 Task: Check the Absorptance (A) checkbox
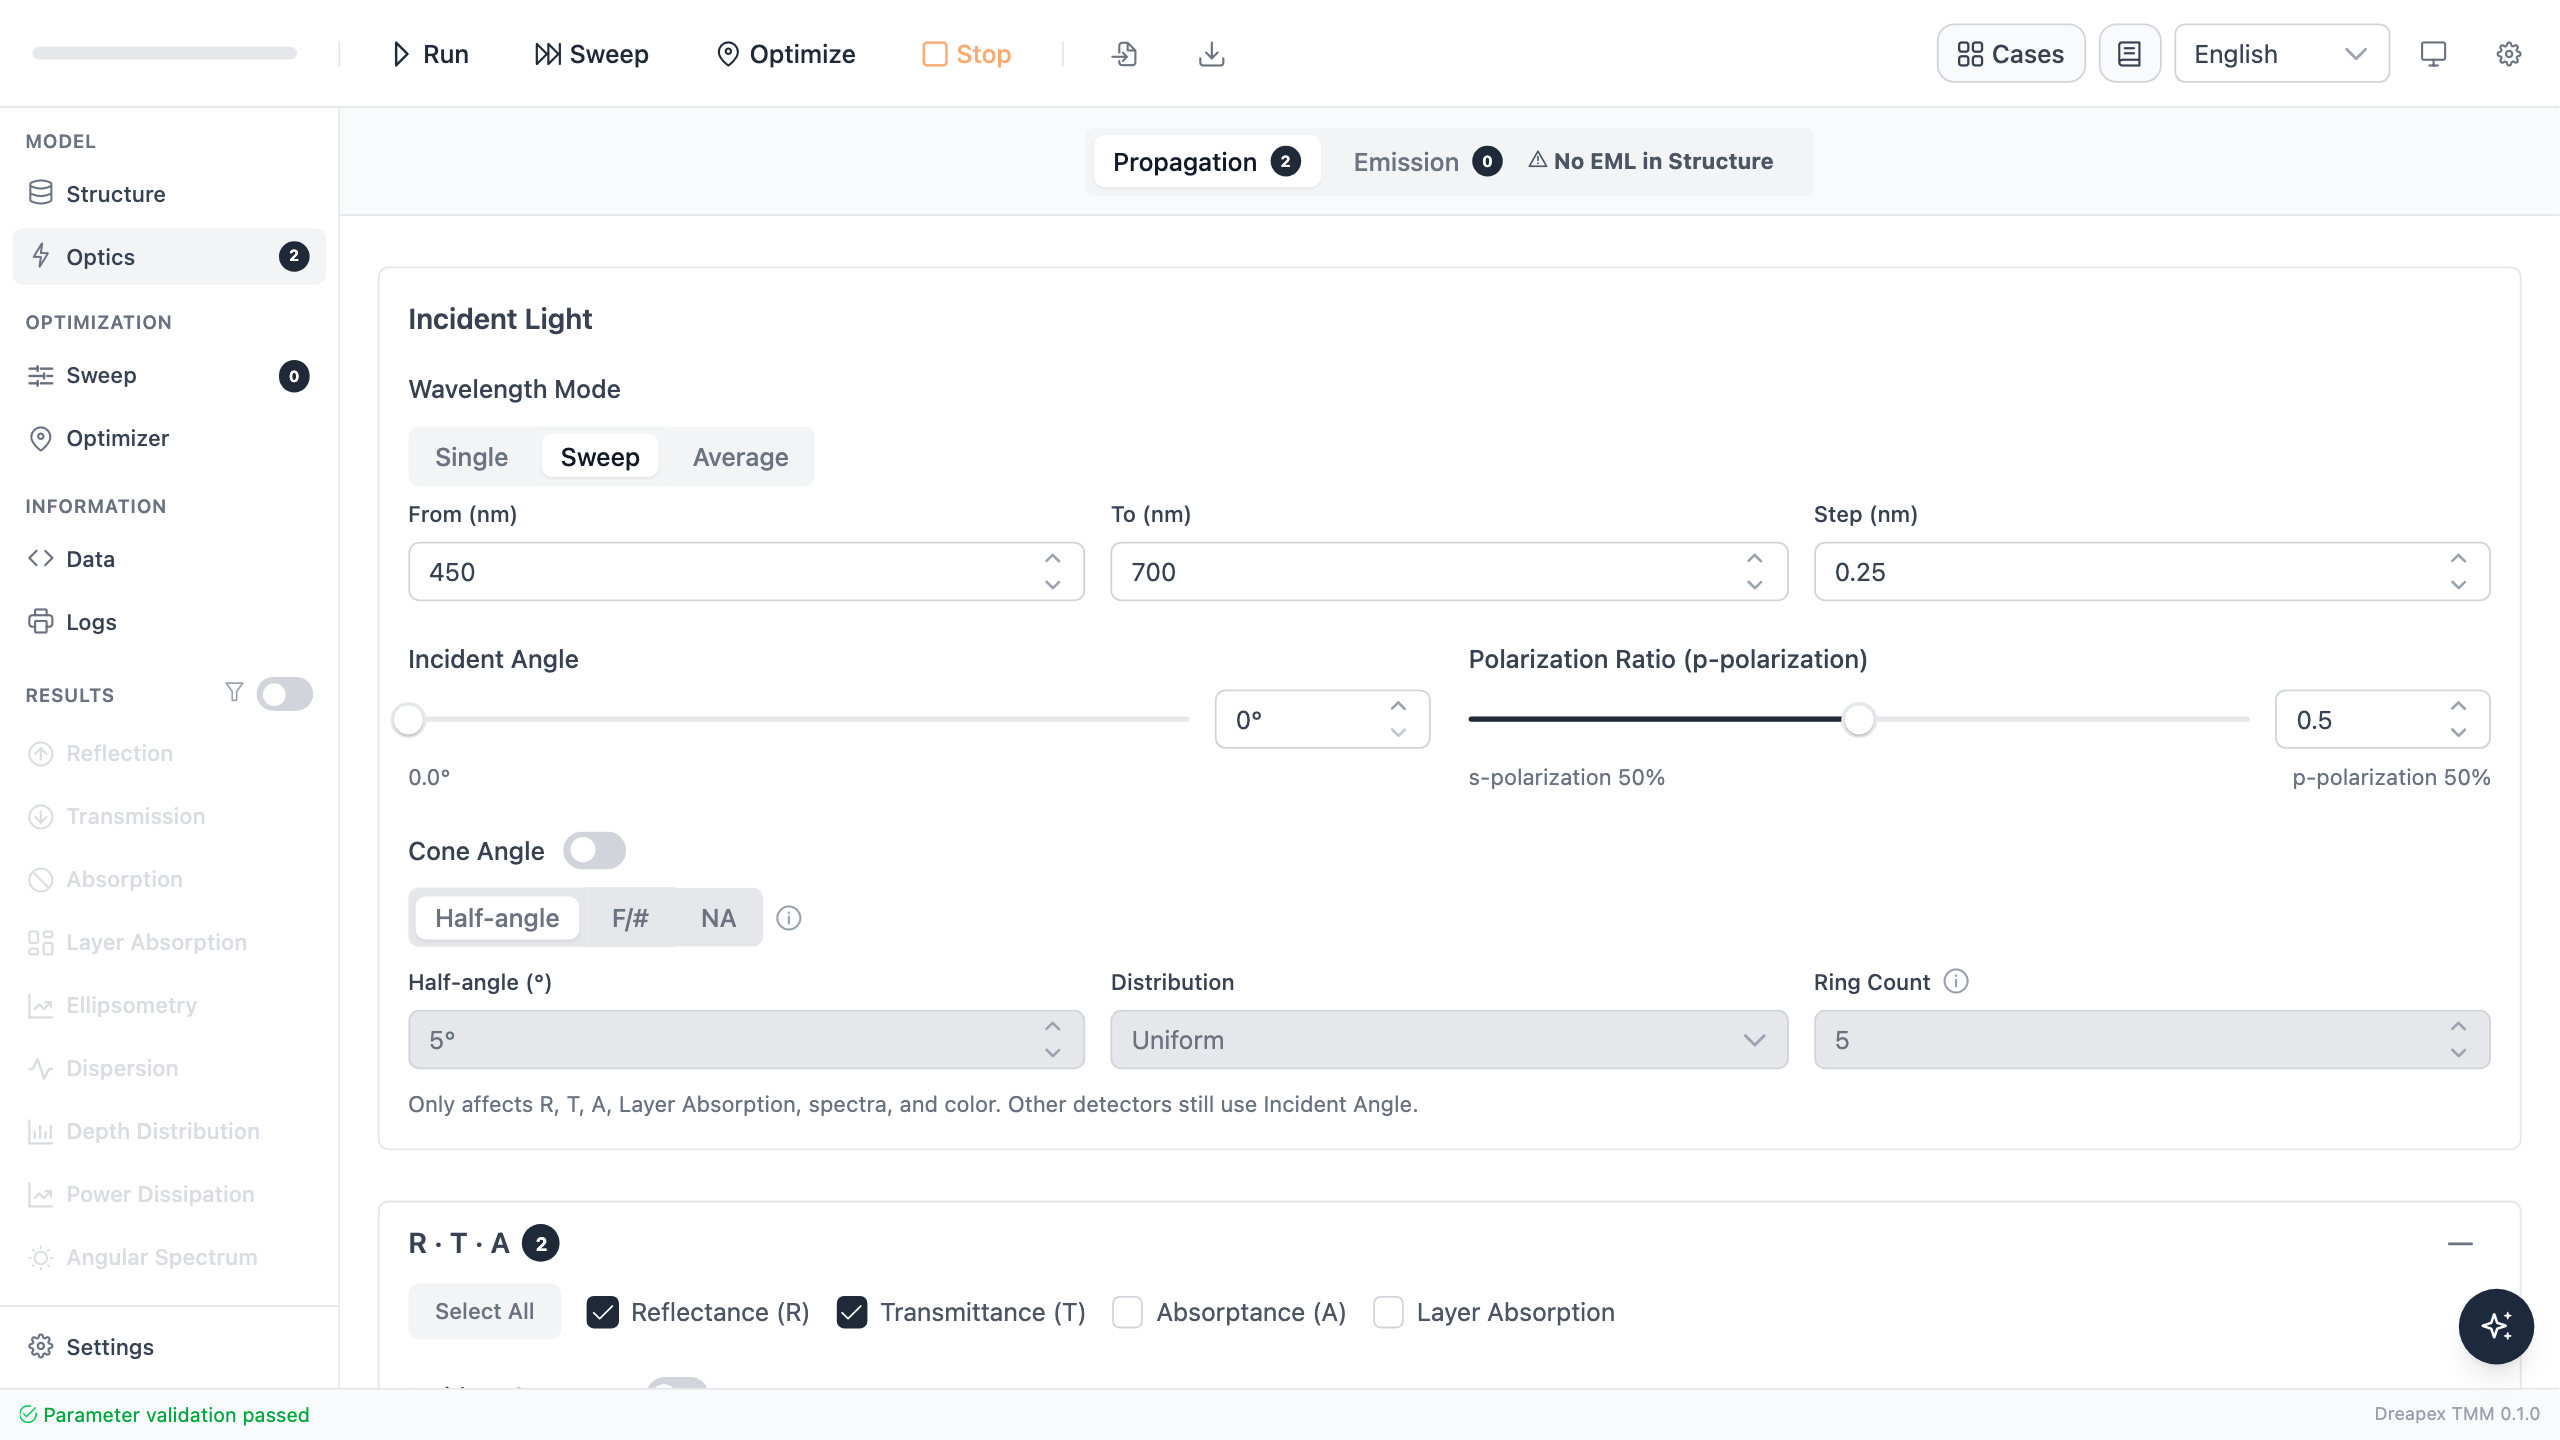pyautogui.click(x=1128, y=1312)
